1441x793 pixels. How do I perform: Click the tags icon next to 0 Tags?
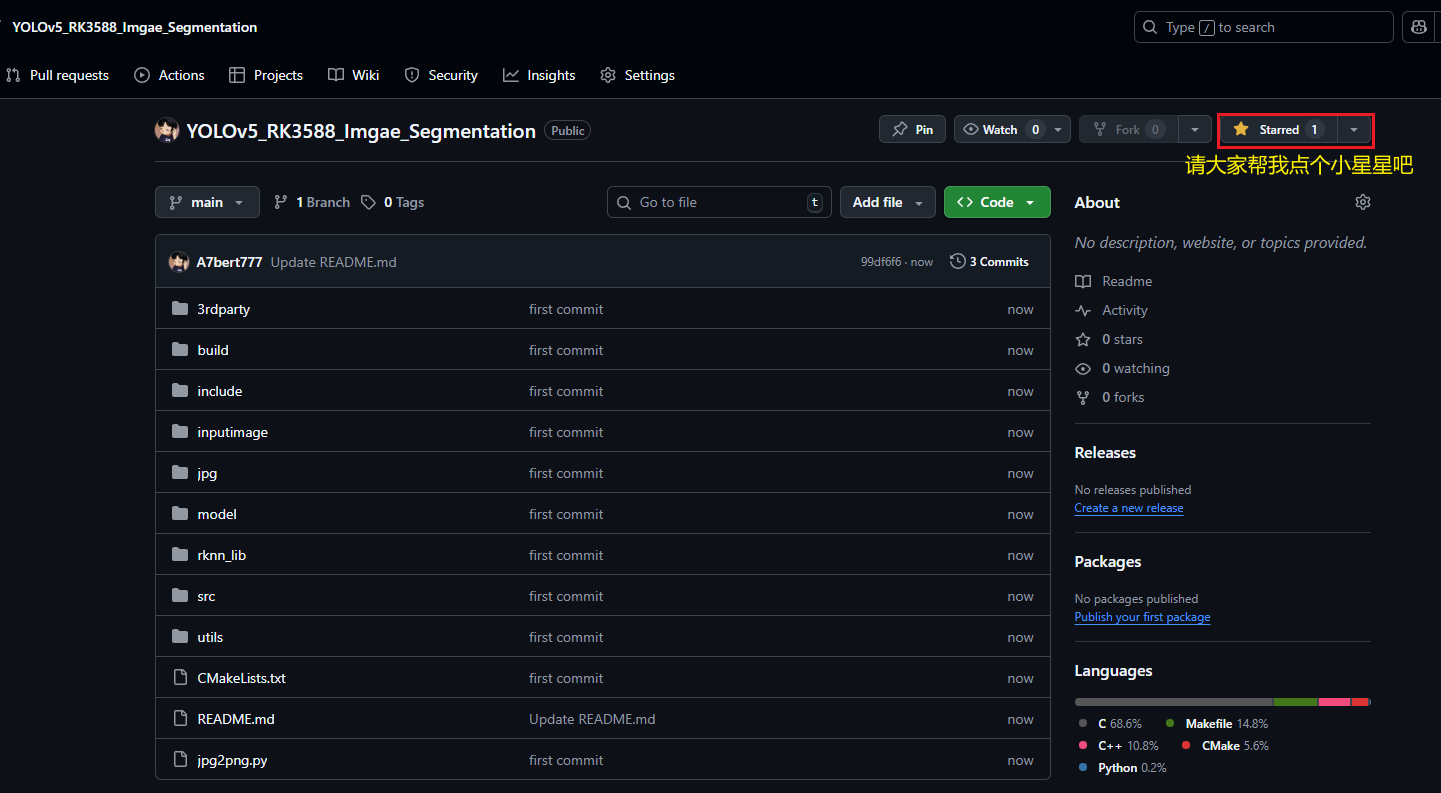click(x=368, y=202)
